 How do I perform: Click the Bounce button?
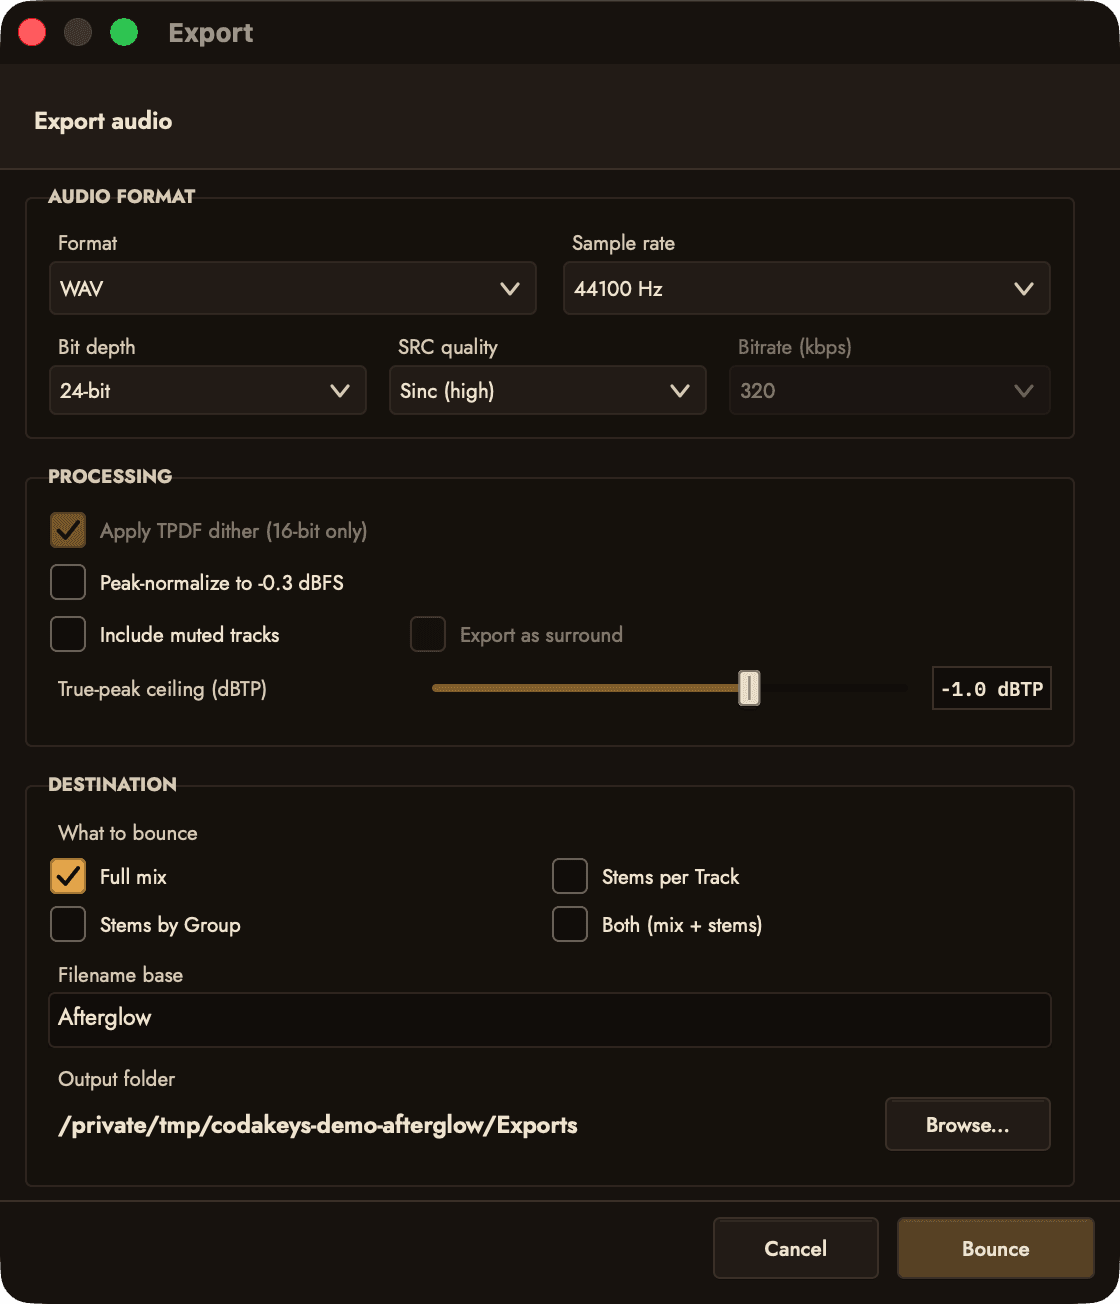[x=995, y=1248]
